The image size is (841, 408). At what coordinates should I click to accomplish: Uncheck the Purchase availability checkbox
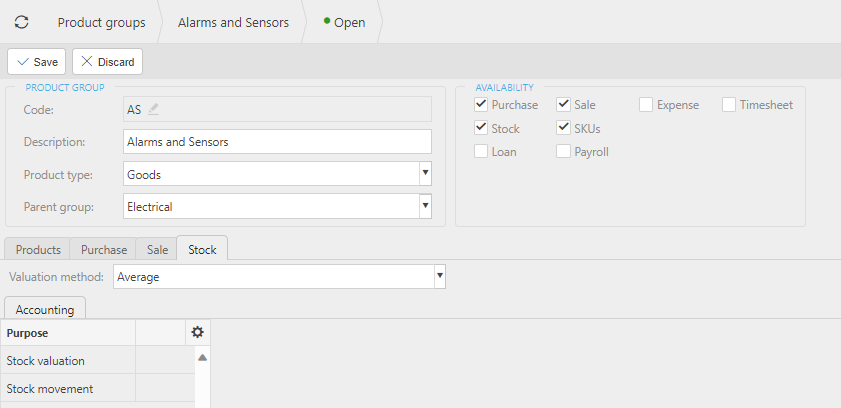point(482,104)
